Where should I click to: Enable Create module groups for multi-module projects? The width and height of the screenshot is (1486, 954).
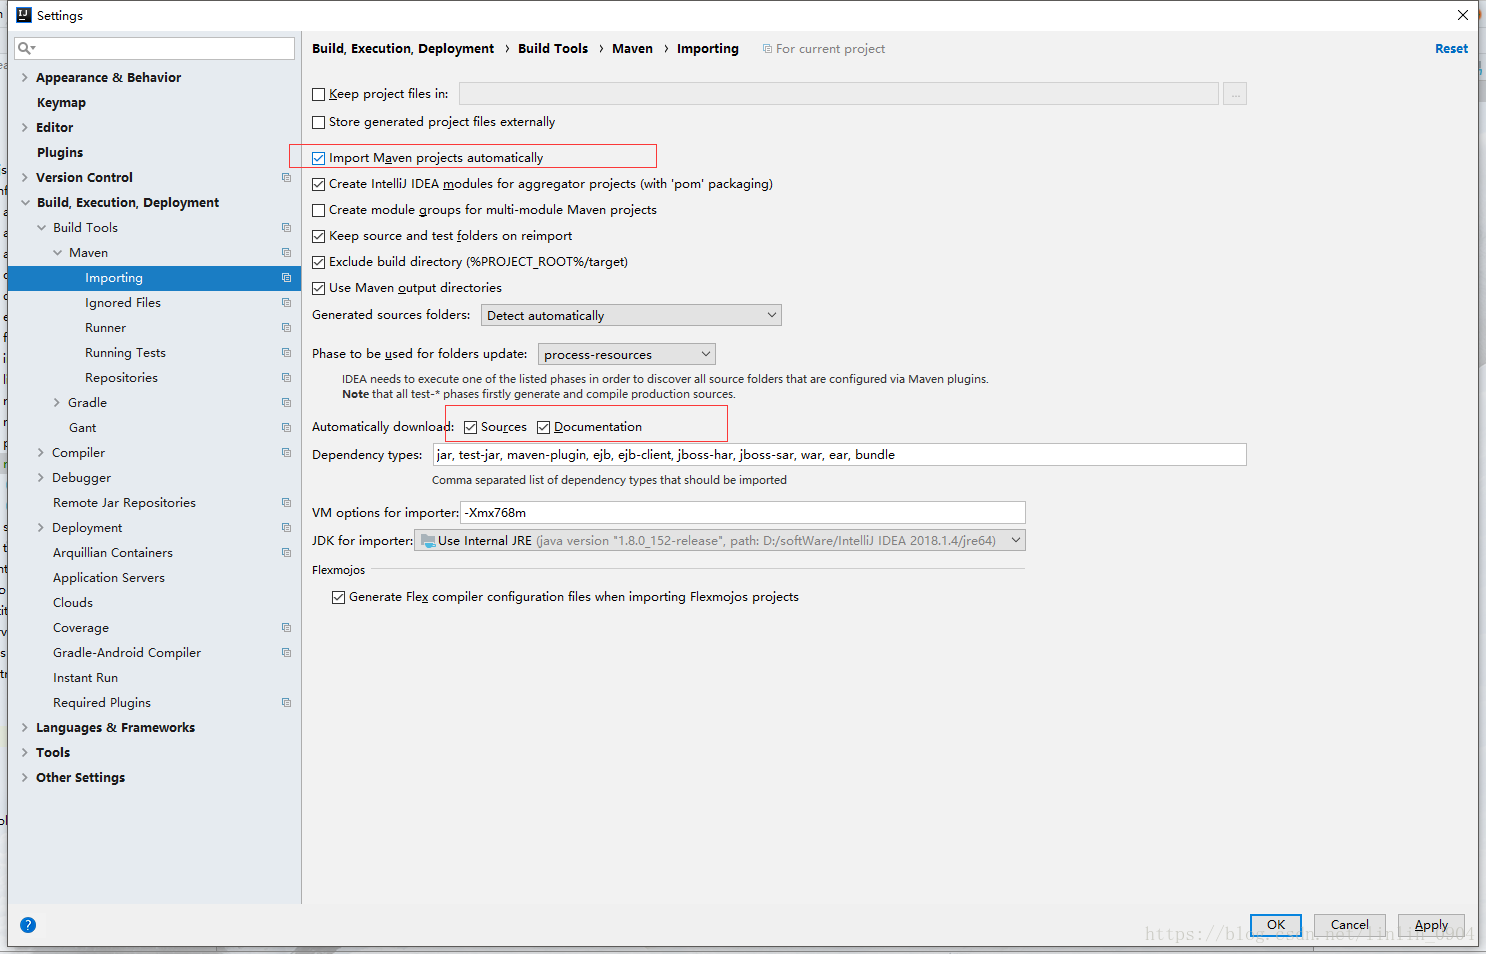tap(319, 210)
